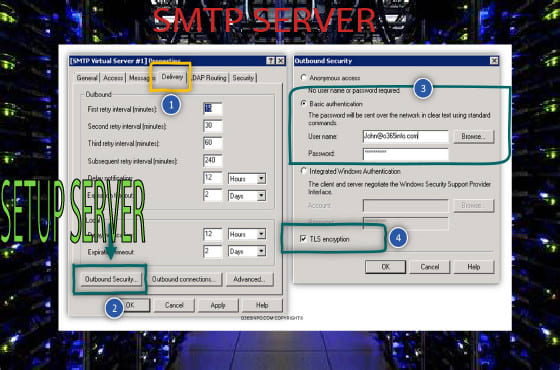Open the General tab
The height and width of the screenshot is (370, 560).
click(x=87, y=78)
